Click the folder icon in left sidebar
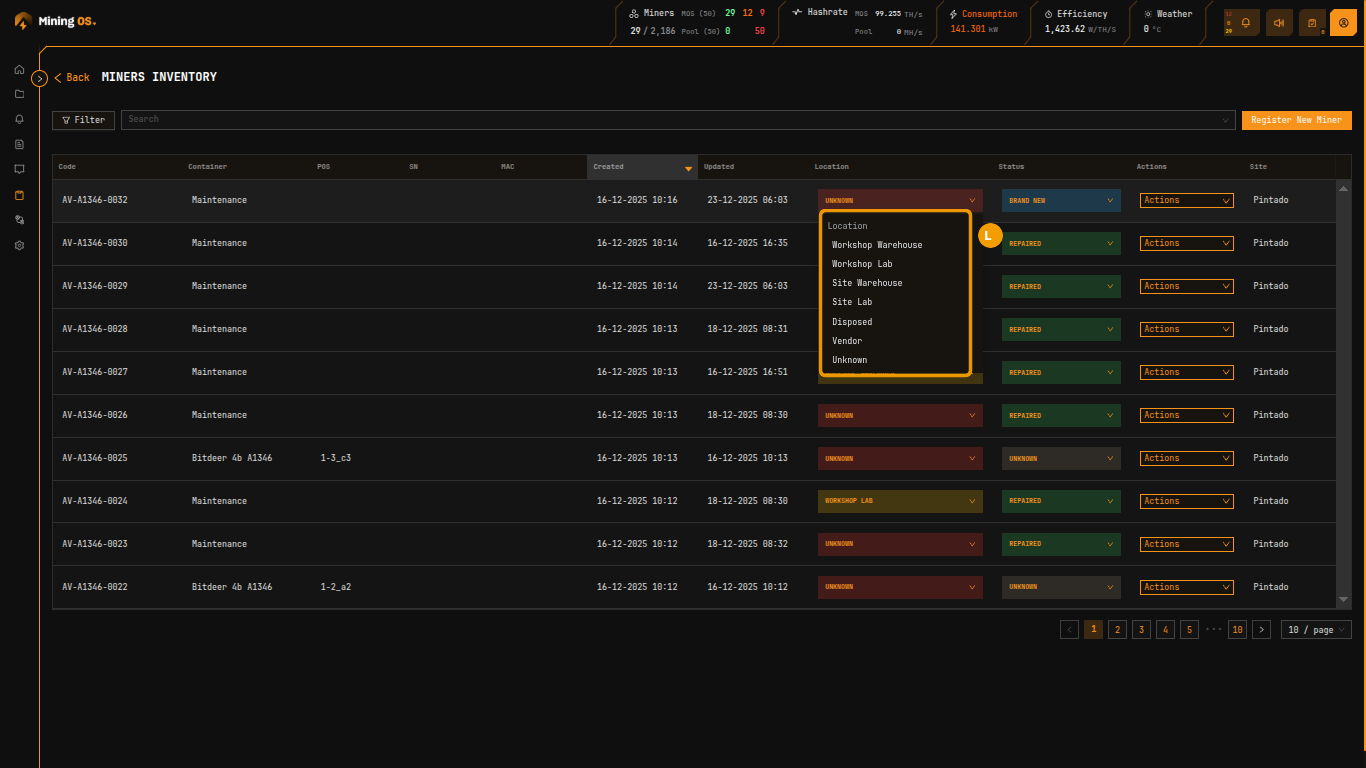1366x768 pixels. (x=19, y=95)
